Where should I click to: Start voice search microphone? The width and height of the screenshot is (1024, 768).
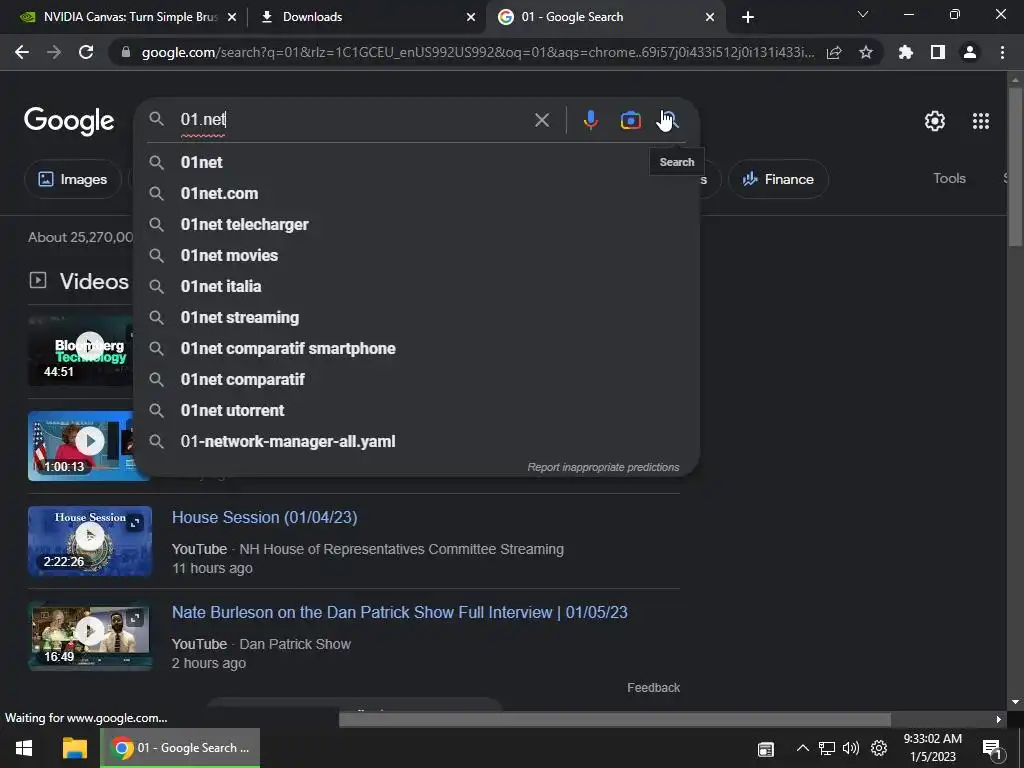click(590, 120)
